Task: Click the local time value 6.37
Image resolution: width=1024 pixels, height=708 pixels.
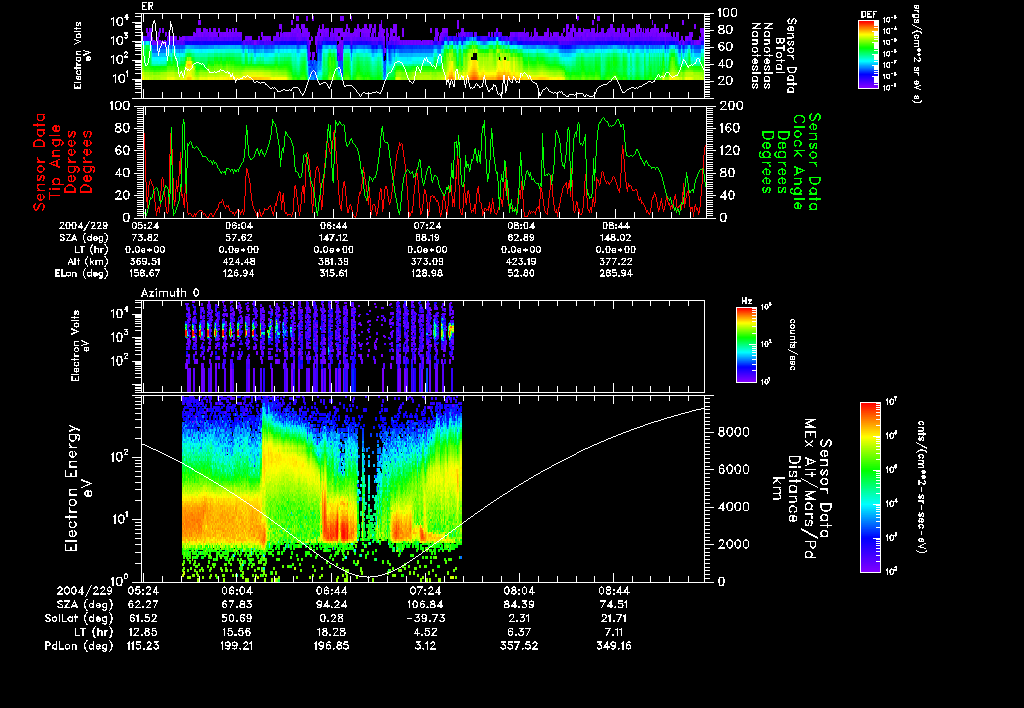Action: pos(519,632)
